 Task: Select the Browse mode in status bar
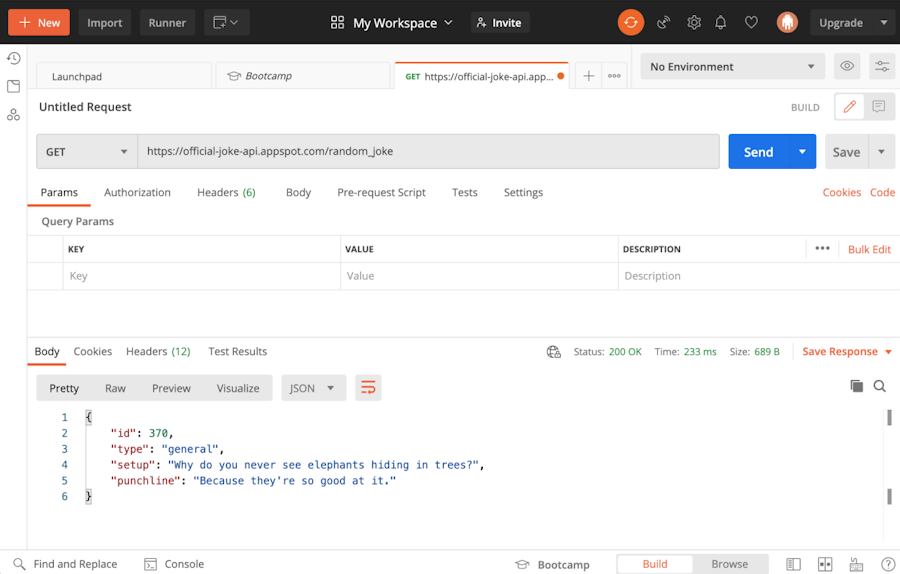pos(730,564)
